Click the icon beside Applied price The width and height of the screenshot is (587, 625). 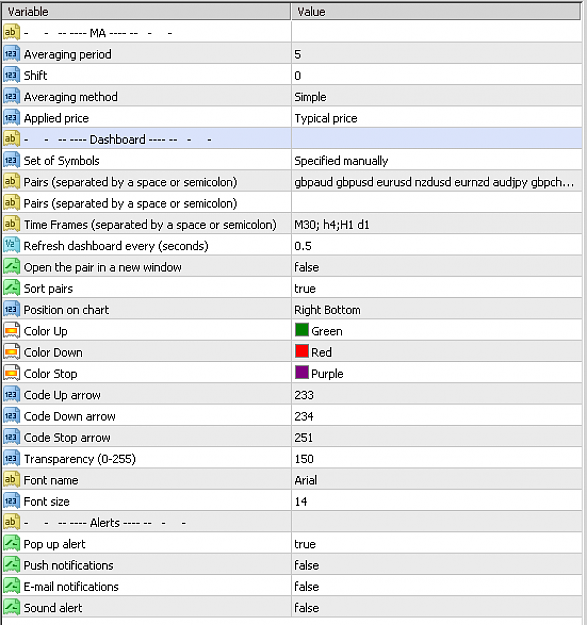[x=11, y=118]
